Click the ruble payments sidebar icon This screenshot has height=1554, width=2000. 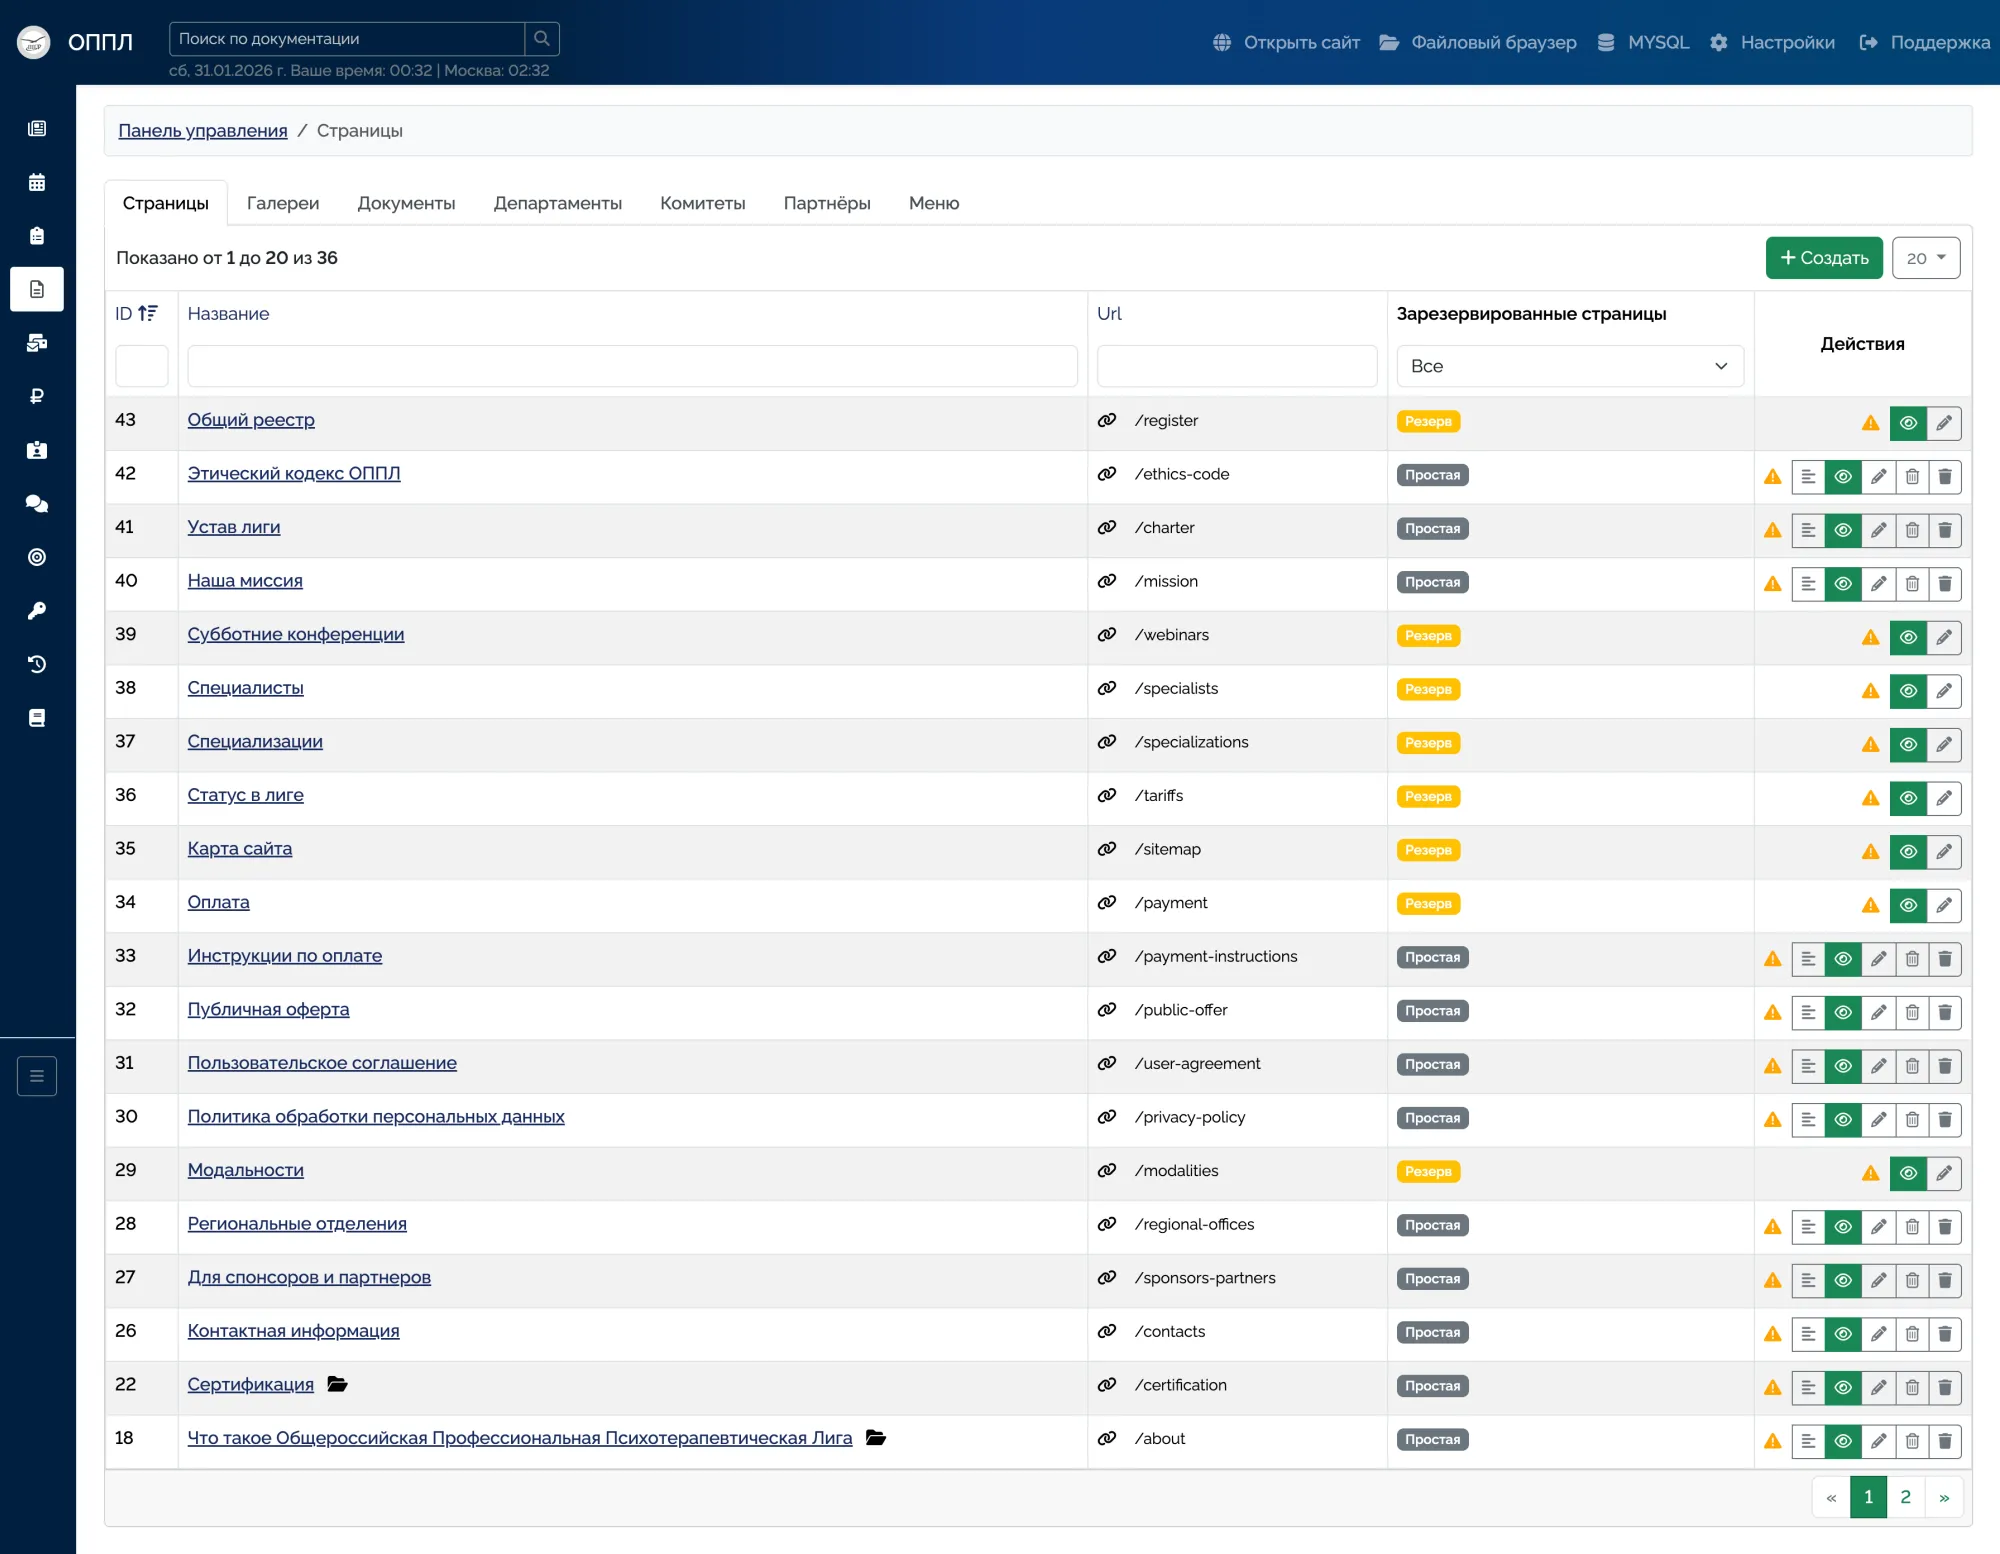(x=37, y=396)
